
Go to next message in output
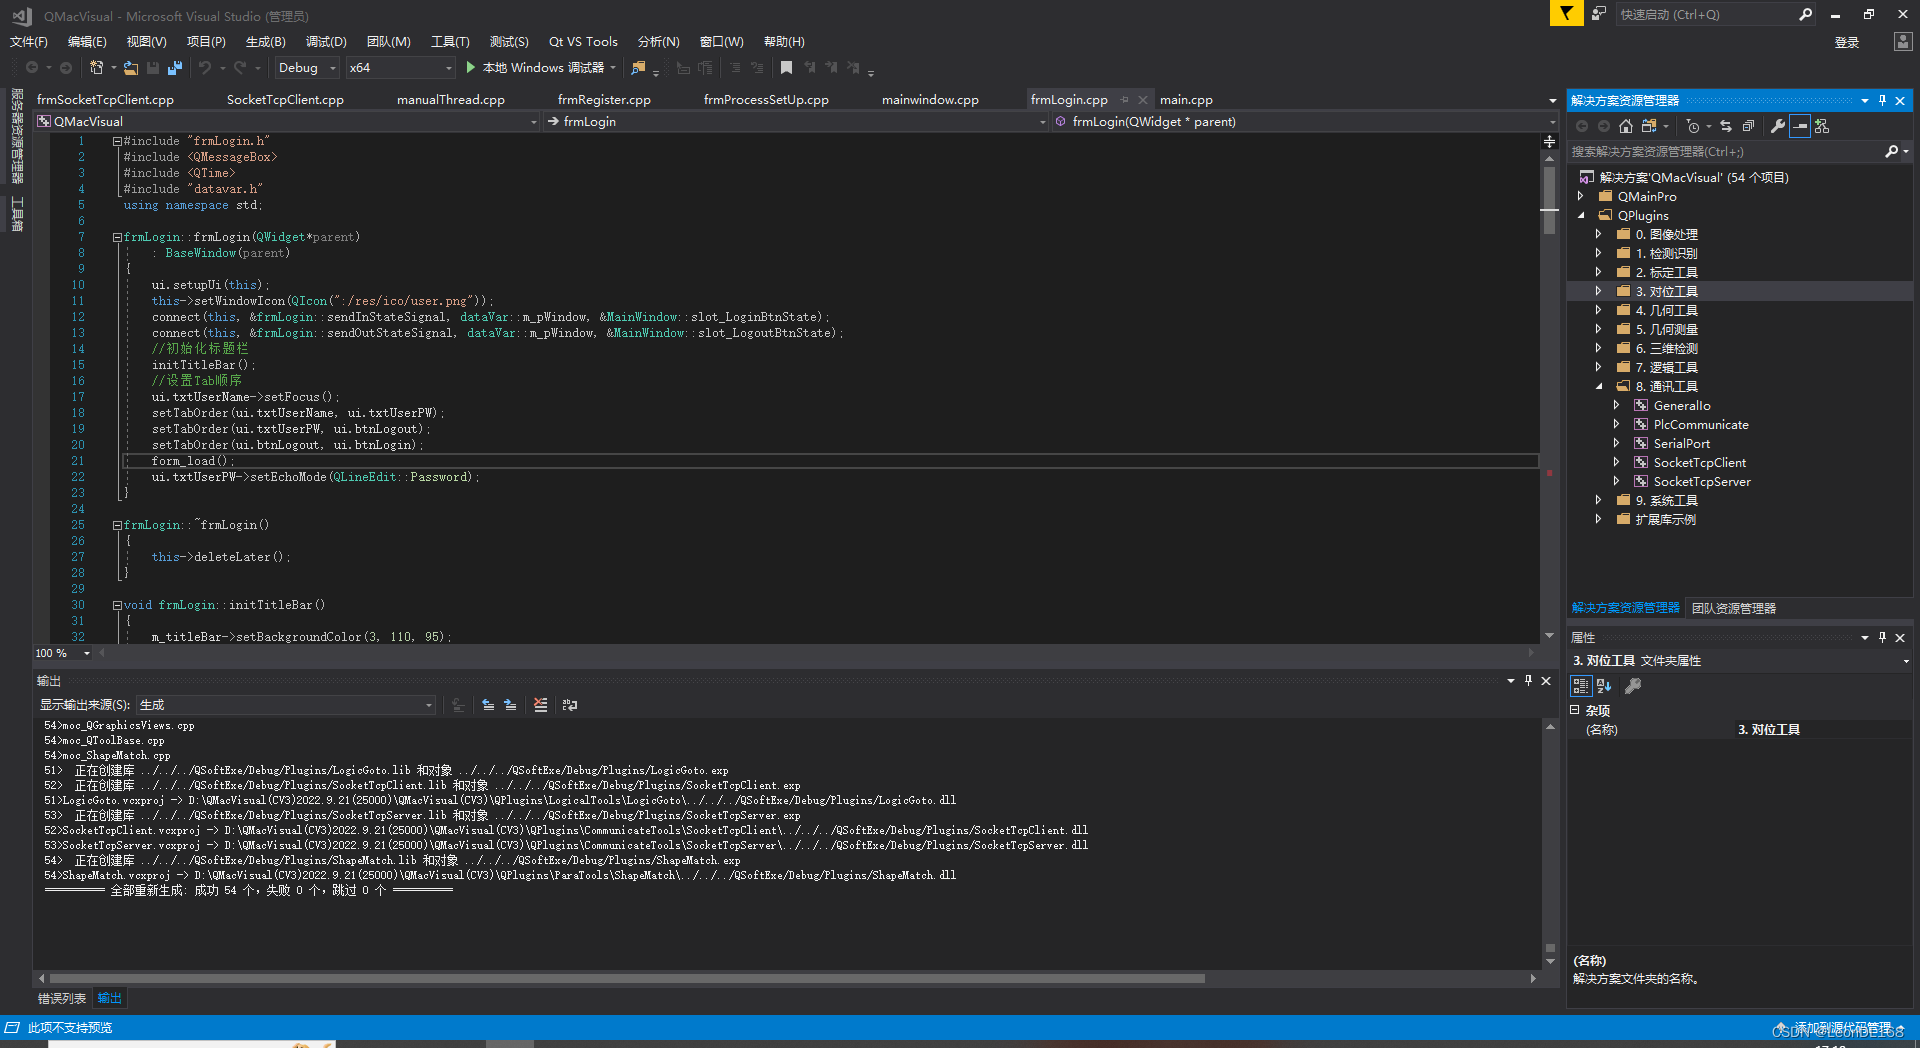[510, 705]
